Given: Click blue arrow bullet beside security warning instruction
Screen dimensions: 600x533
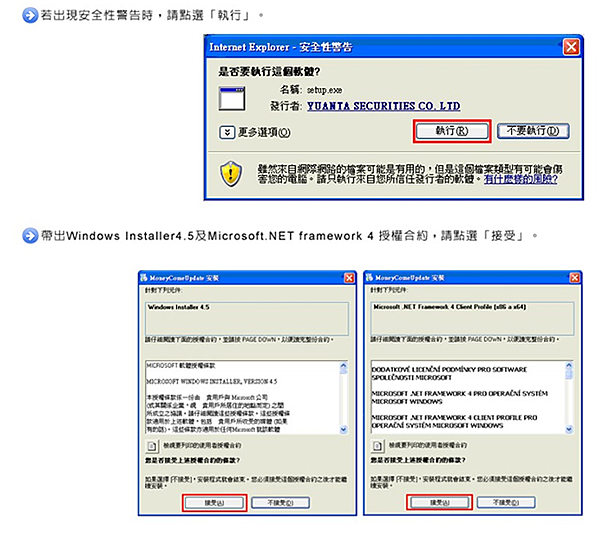Looking at the screenshot, I should 30,15.
